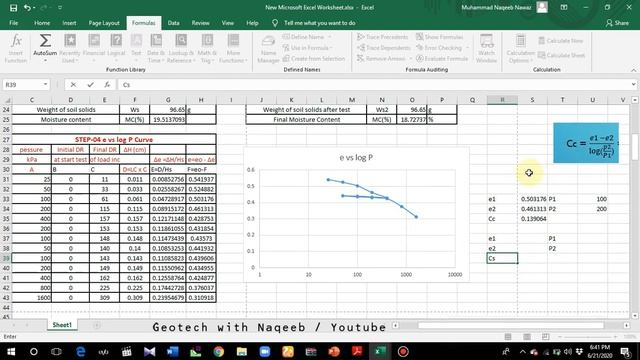Image resolution: width=640 pixels, height=360 pixels.
Task: Switch to the Review tab
Action: point(200,23)
